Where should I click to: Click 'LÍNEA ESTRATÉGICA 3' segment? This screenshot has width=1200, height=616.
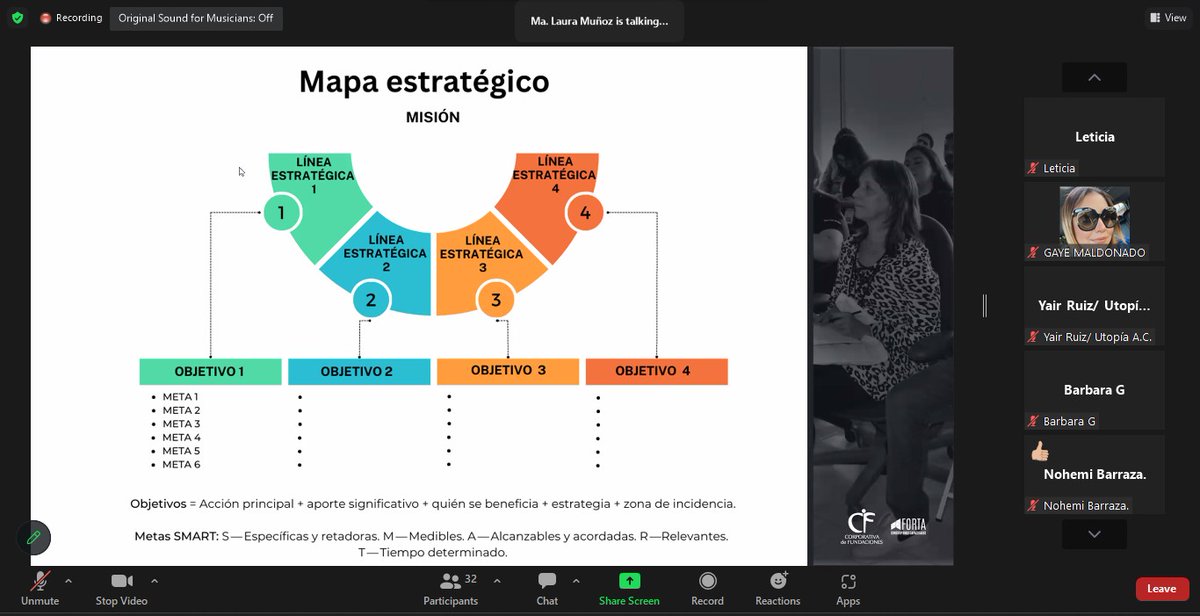(482, 253)
